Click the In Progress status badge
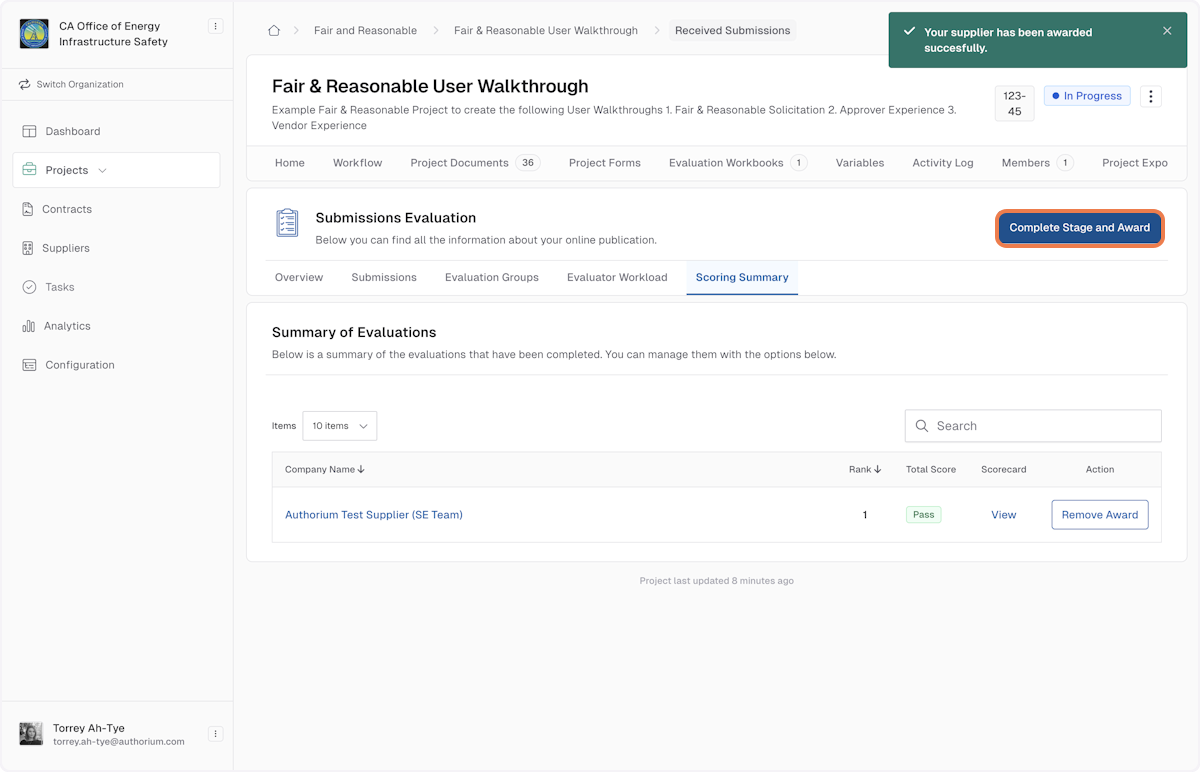Image resolution: width=1200 pixels, height=772 pixels. 1087,96
